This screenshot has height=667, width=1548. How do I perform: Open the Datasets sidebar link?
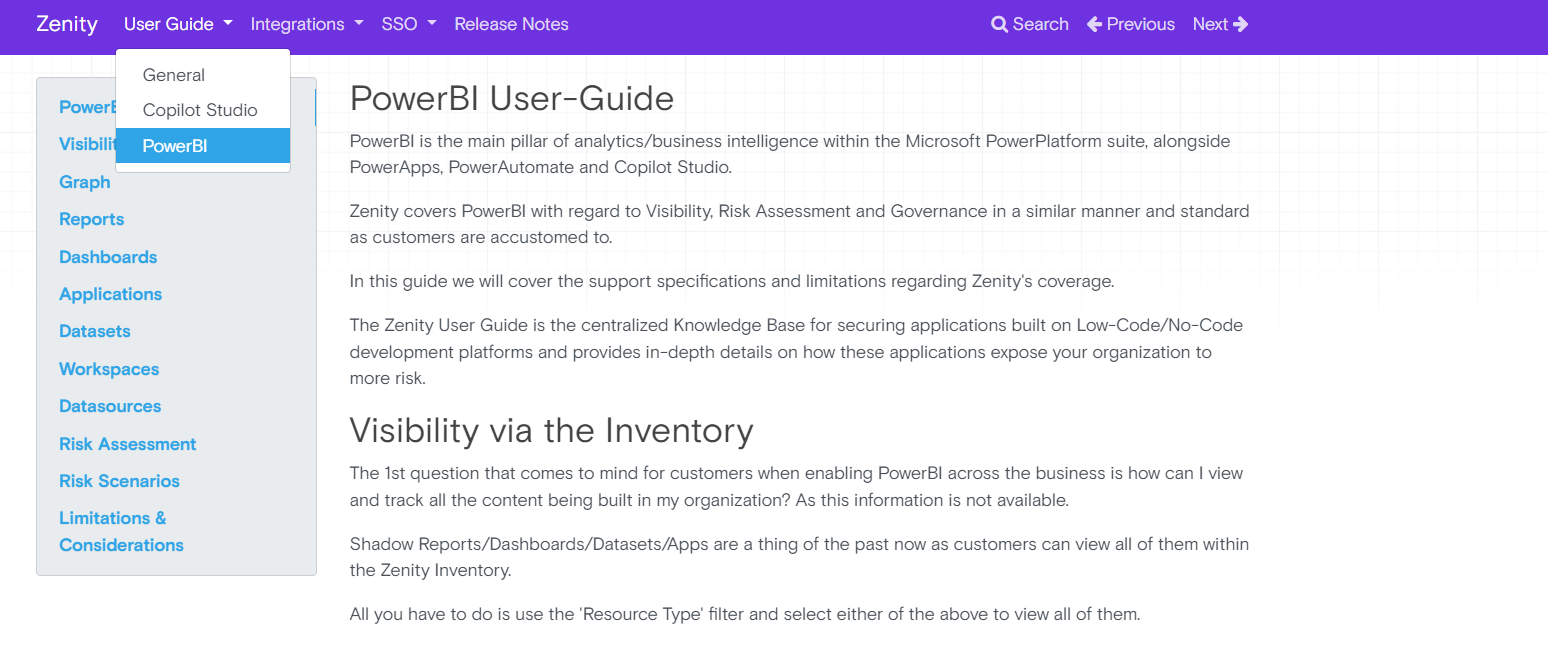coord(95,331)
